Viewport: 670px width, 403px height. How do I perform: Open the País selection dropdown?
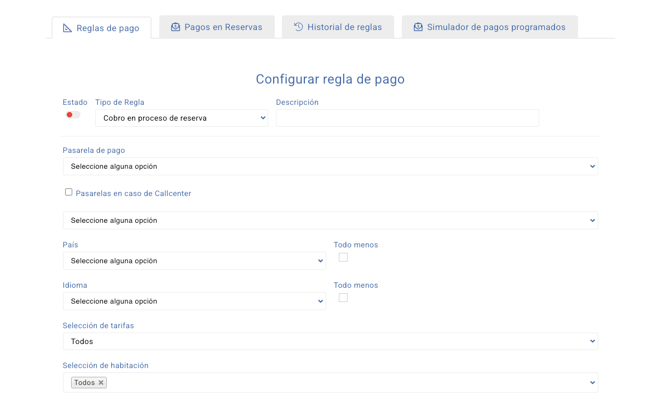[x=194, y=261]
